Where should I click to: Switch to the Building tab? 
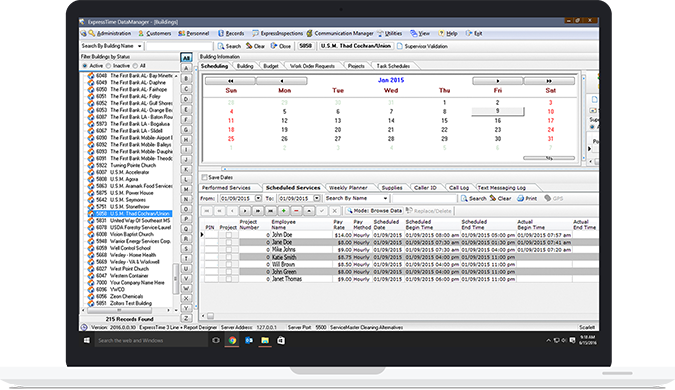(x=245, y=66)
